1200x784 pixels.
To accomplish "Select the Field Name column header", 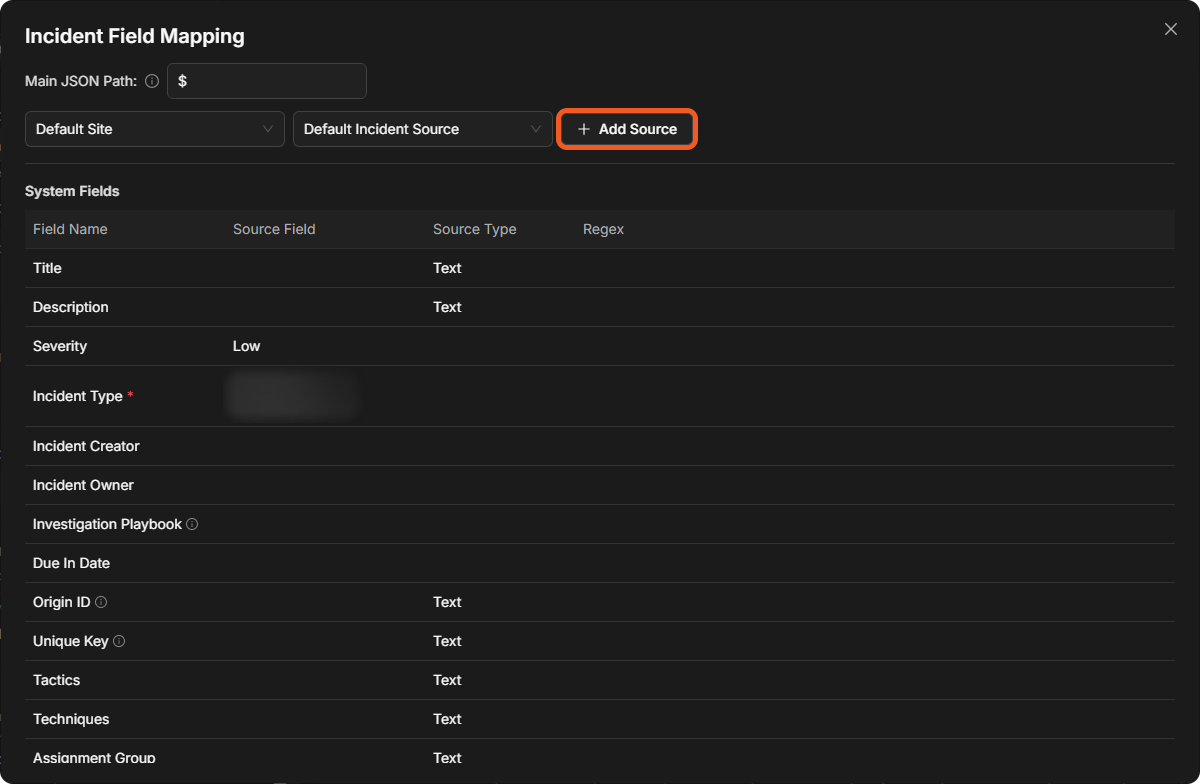I will tap(70, 229).
